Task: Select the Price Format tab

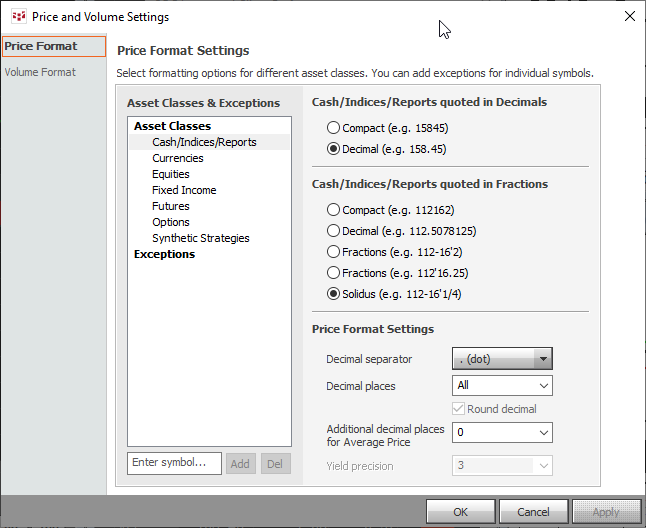Action: point(41,46)
